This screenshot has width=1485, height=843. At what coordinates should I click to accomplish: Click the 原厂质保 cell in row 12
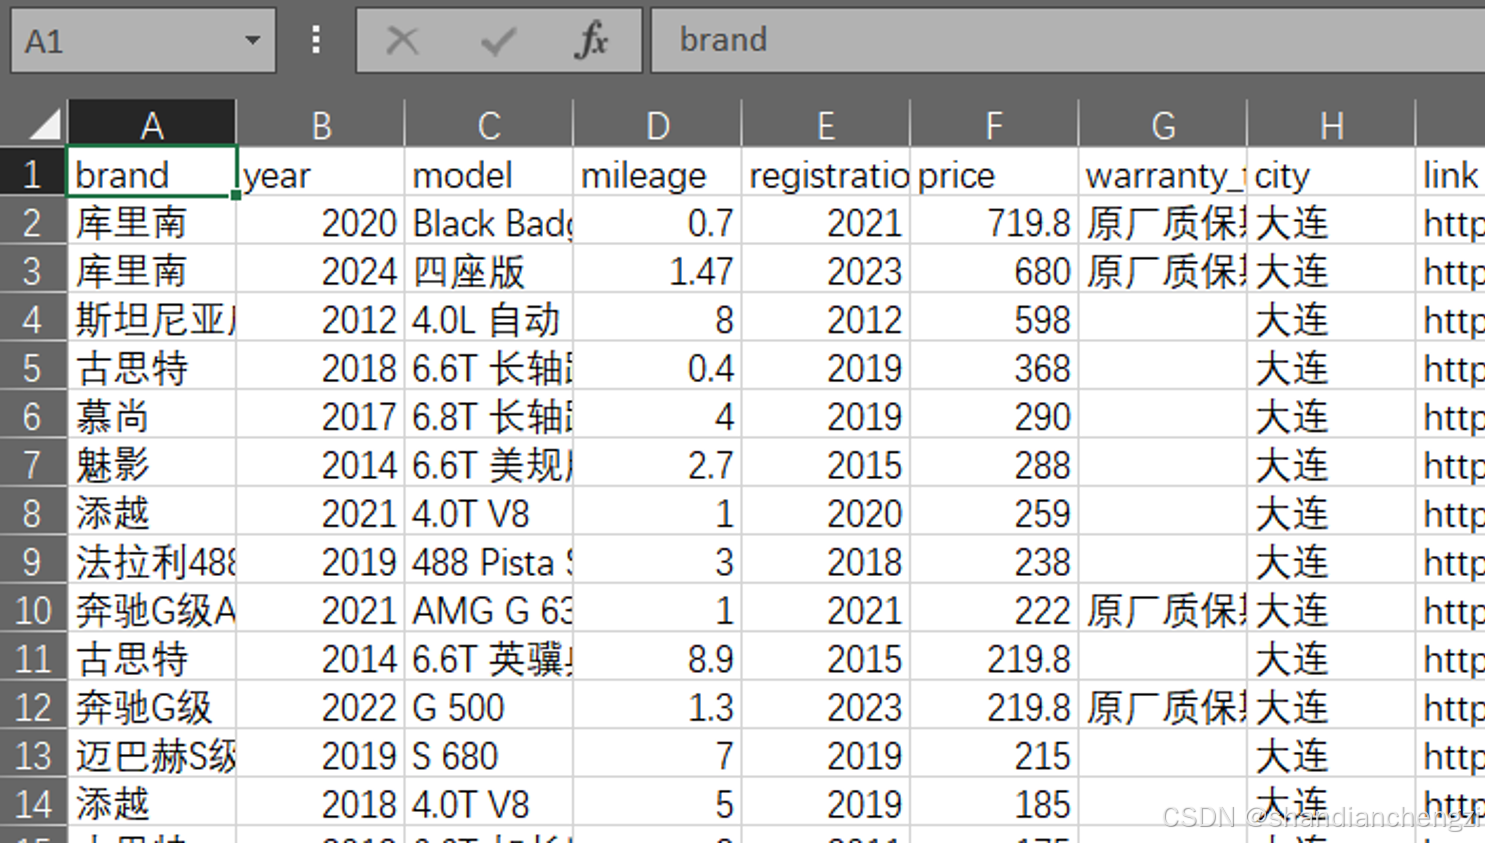(x=1163, y=707)
